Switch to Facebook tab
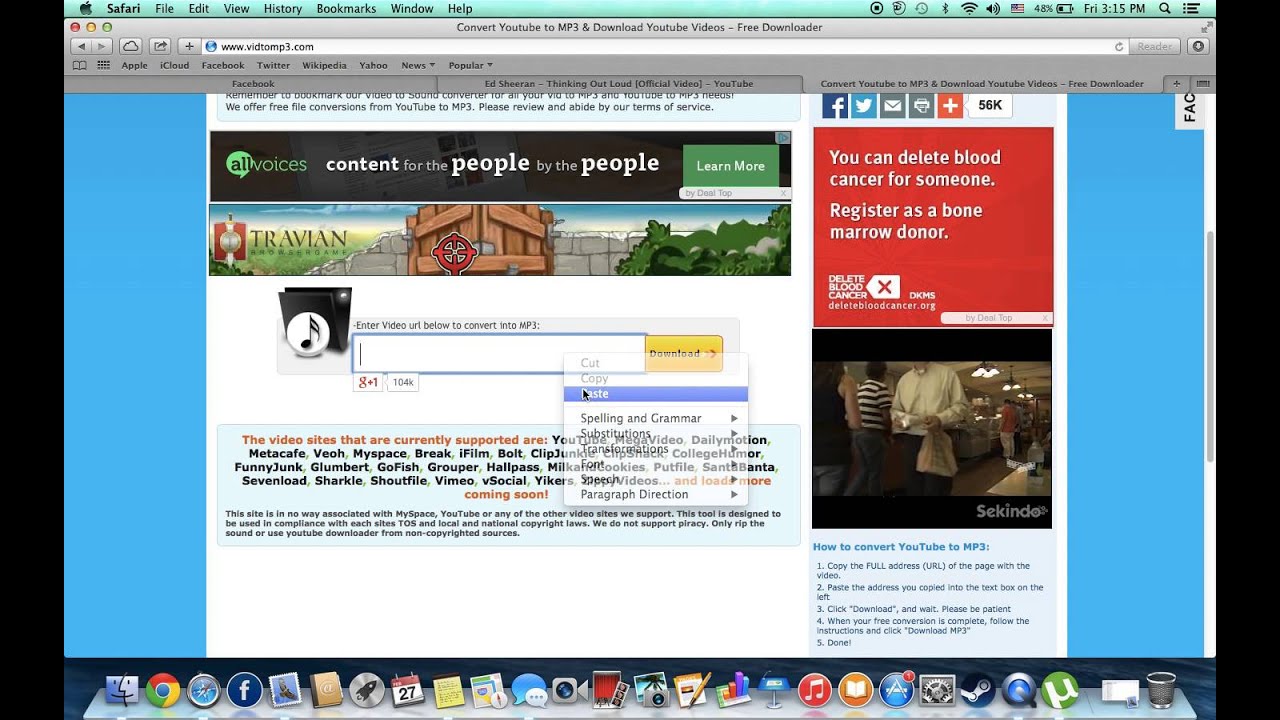 pos(253,84)
